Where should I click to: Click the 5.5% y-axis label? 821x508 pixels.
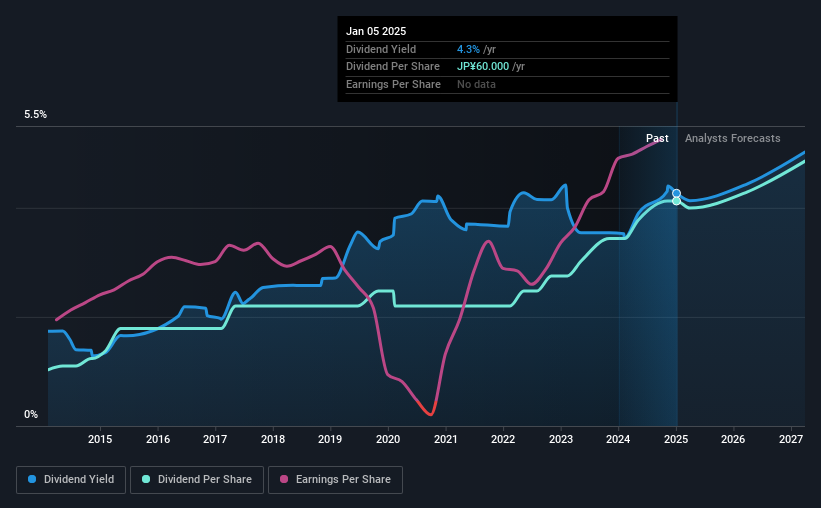click(36, 115)
